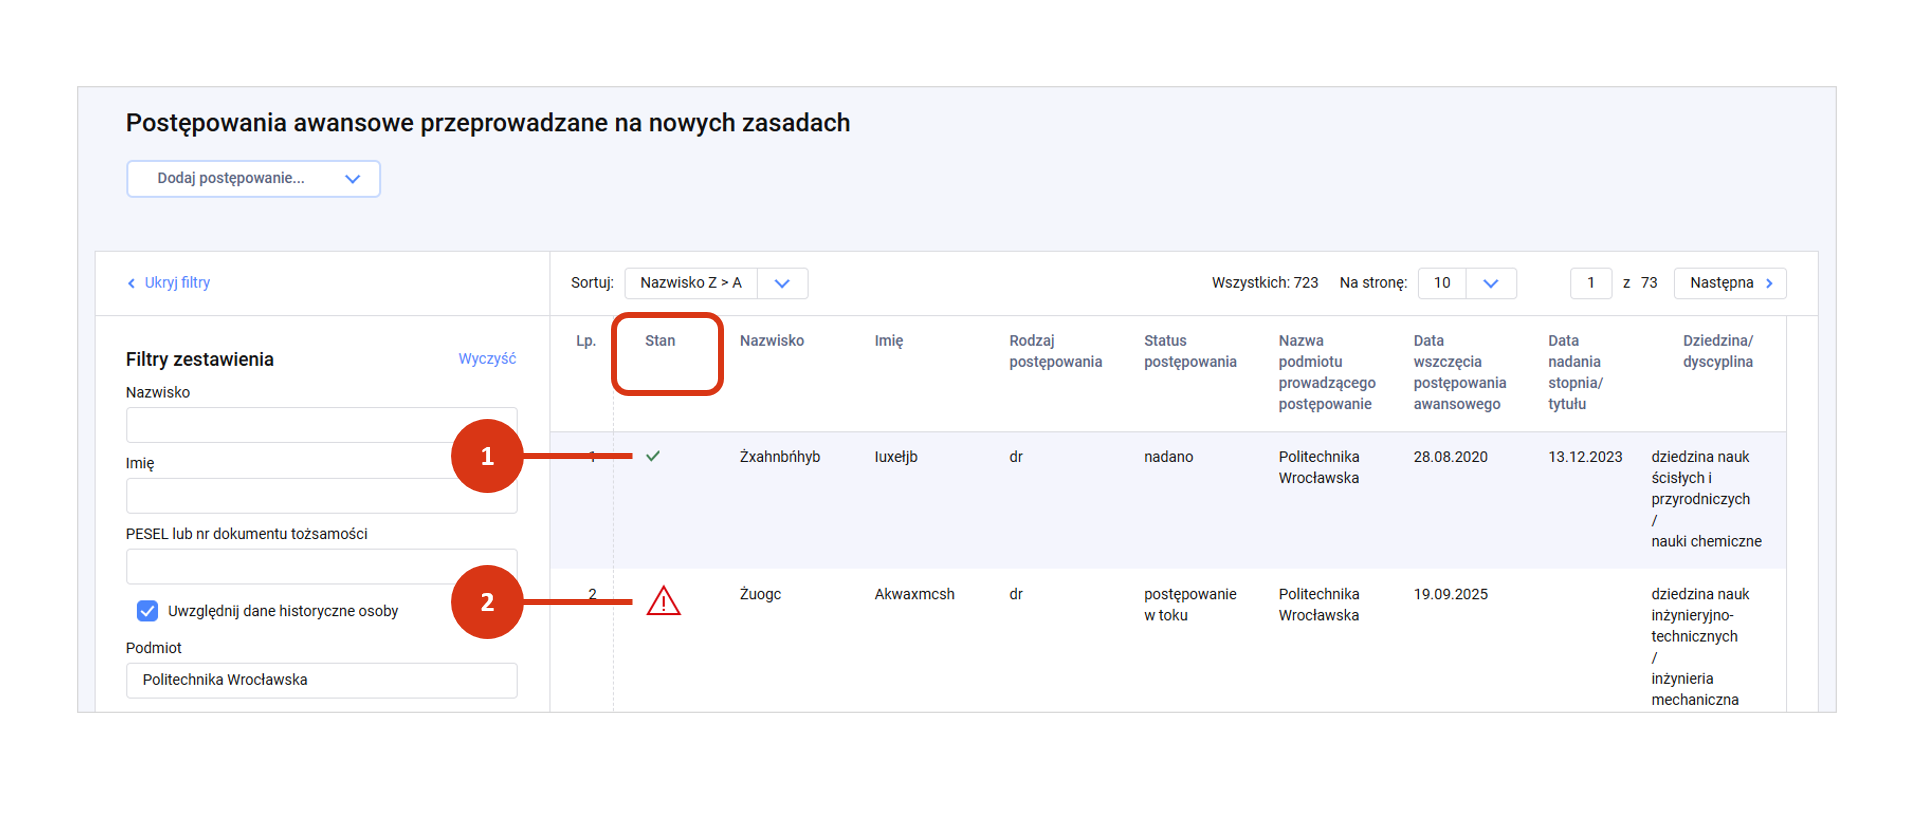Viewport: 1916px width, 816px height.
Task: Click the green checkmark status icon
Action: click(653, 456)
